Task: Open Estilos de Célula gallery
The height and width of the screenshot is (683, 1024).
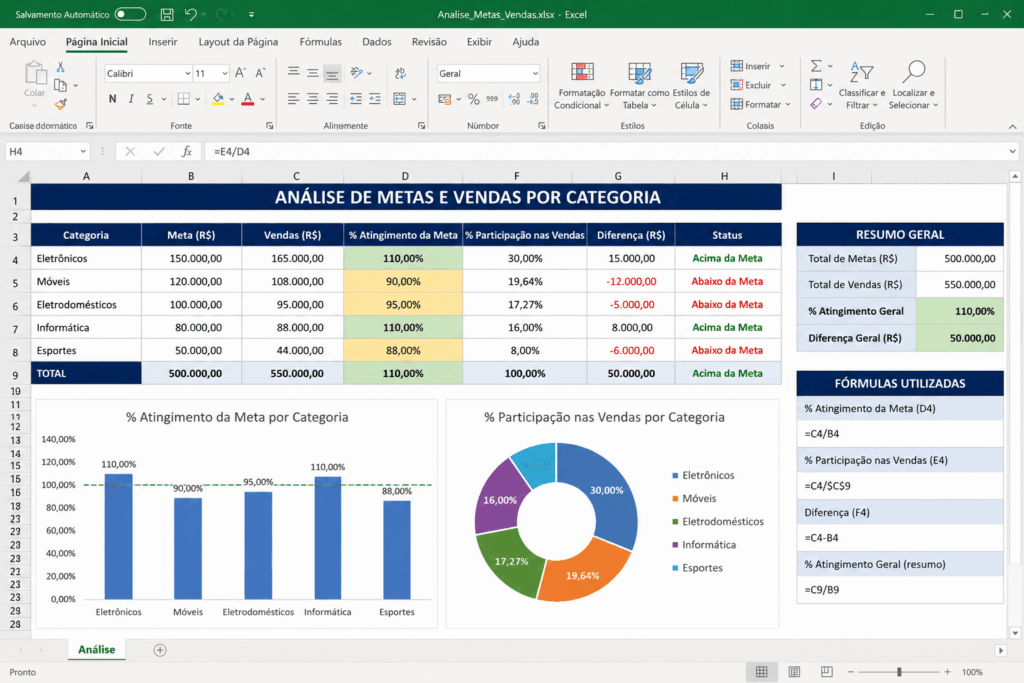Action: coord(691,86)
